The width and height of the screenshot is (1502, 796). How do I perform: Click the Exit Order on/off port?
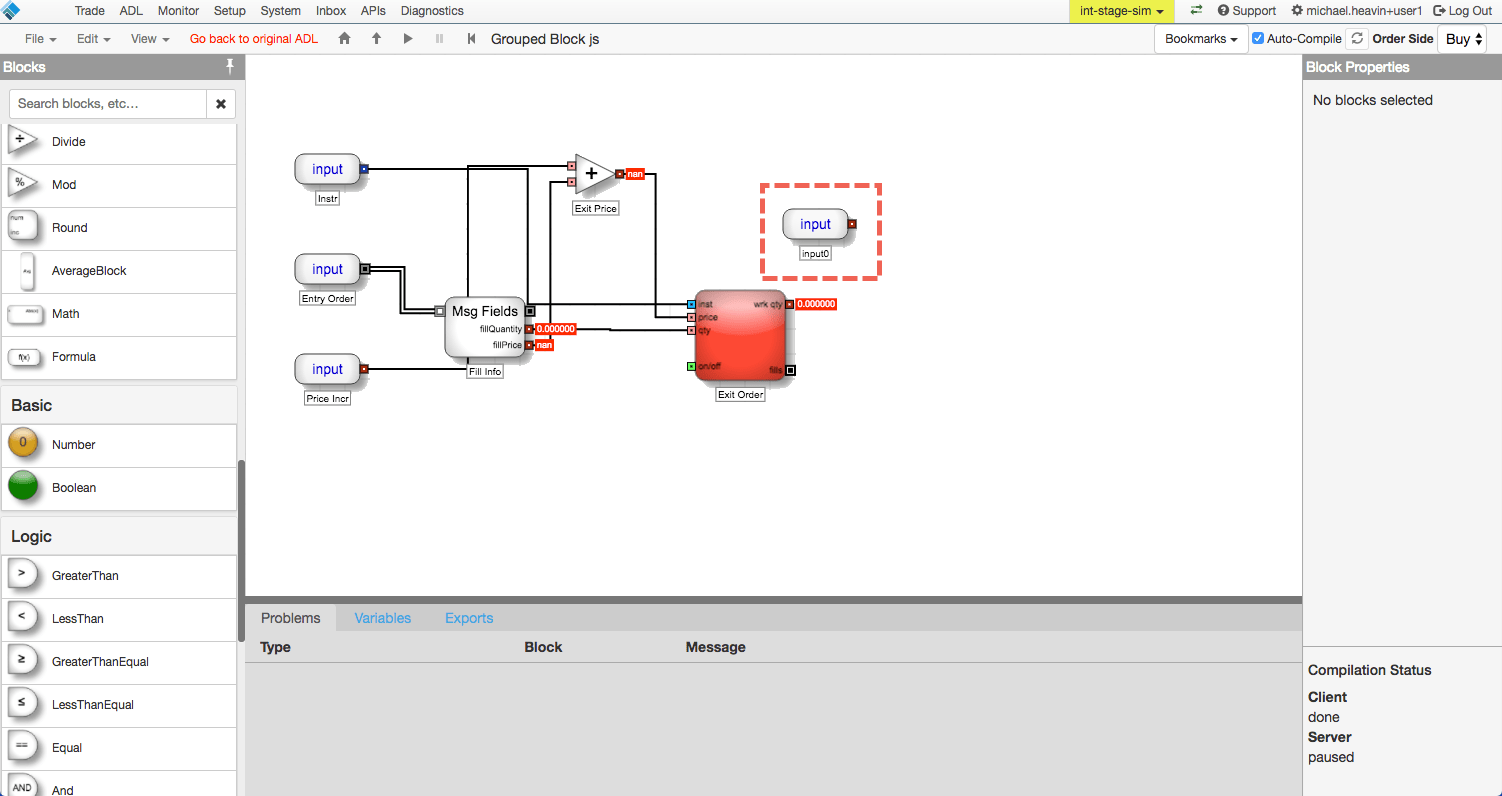[x=691, y=366]
